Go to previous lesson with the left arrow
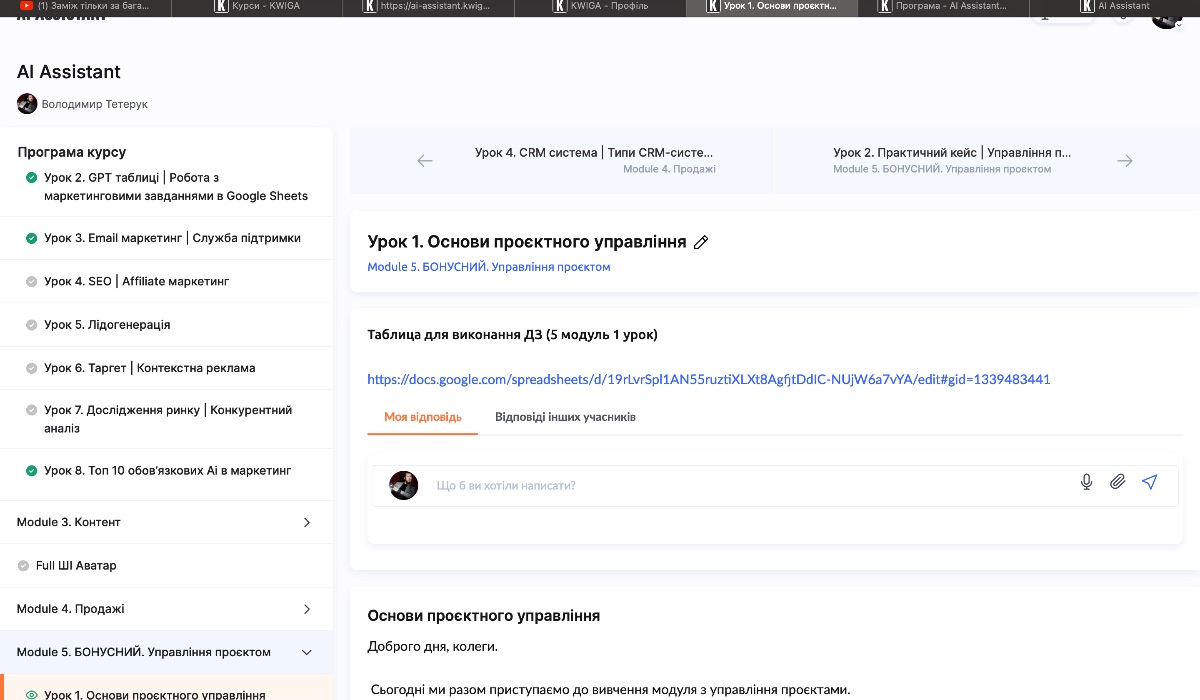The height and width of the screenshot is (700, 1200). pos(425,161)
